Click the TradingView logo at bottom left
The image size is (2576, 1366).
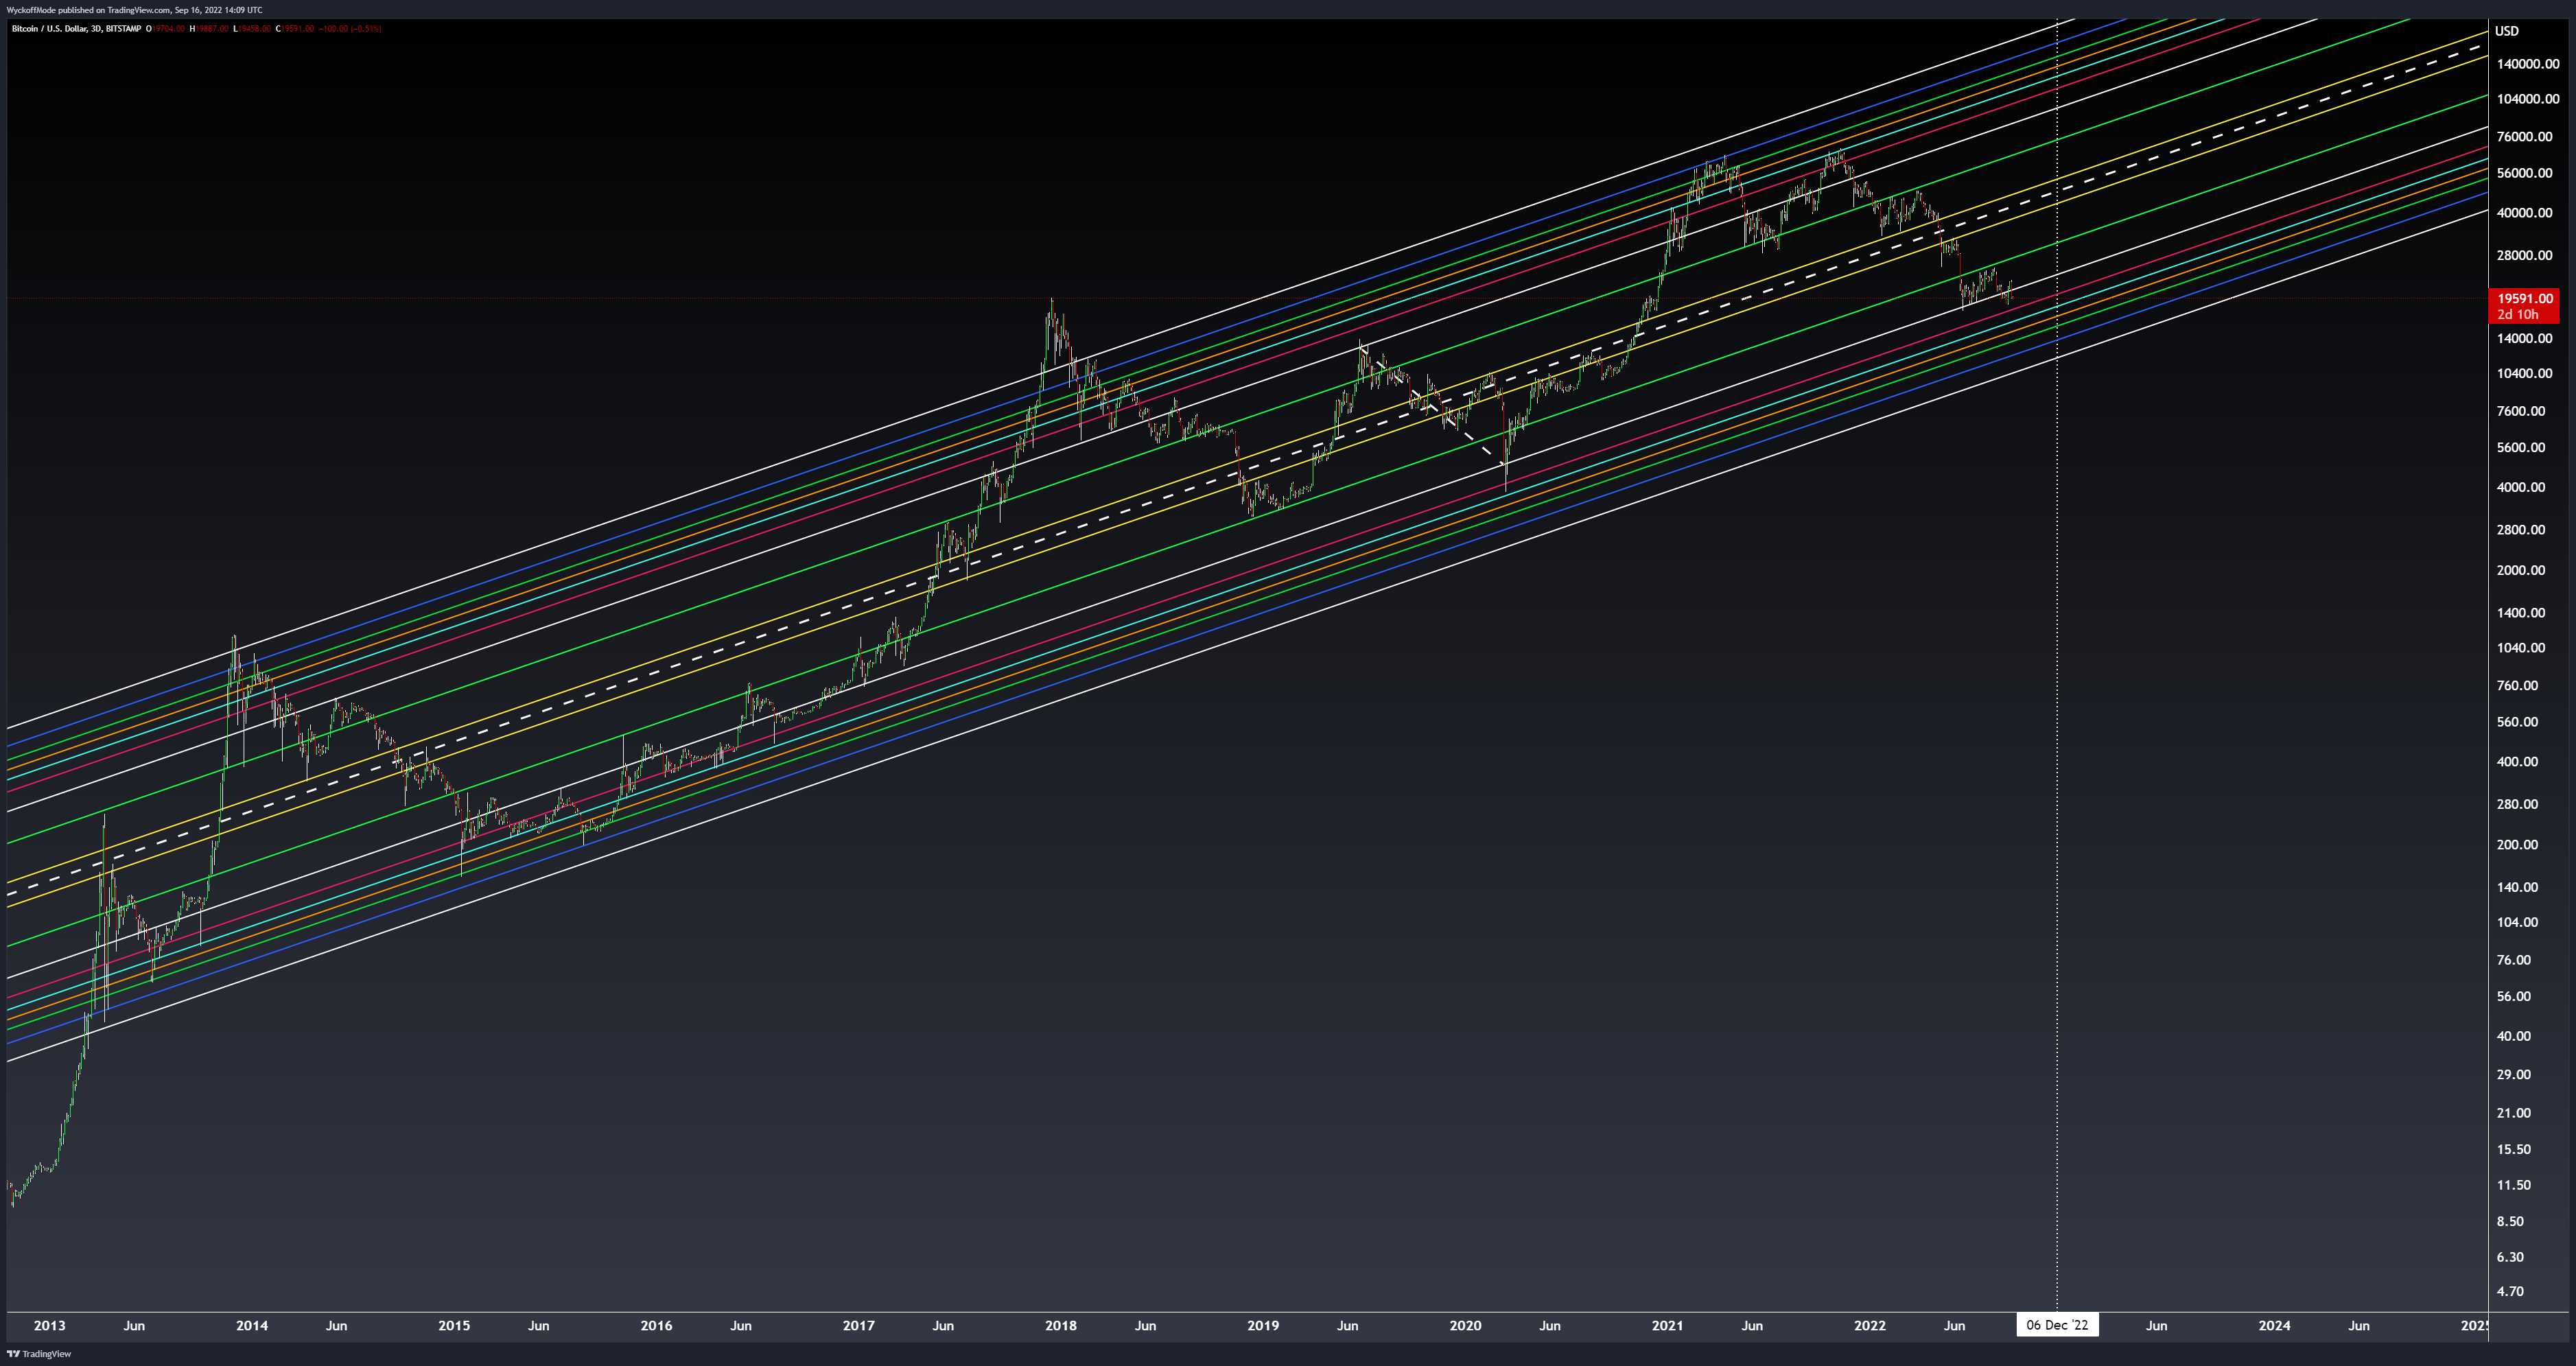[x=39, y=1354]
